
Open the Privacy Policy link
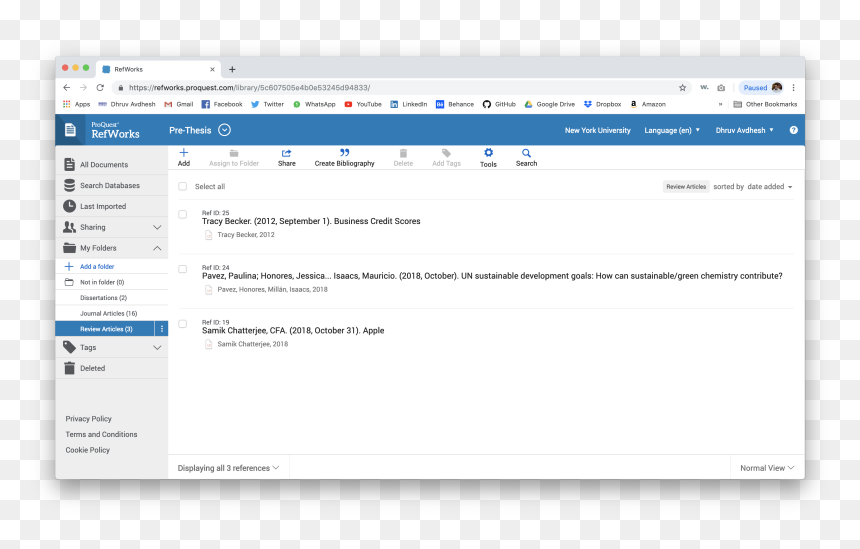88,419
